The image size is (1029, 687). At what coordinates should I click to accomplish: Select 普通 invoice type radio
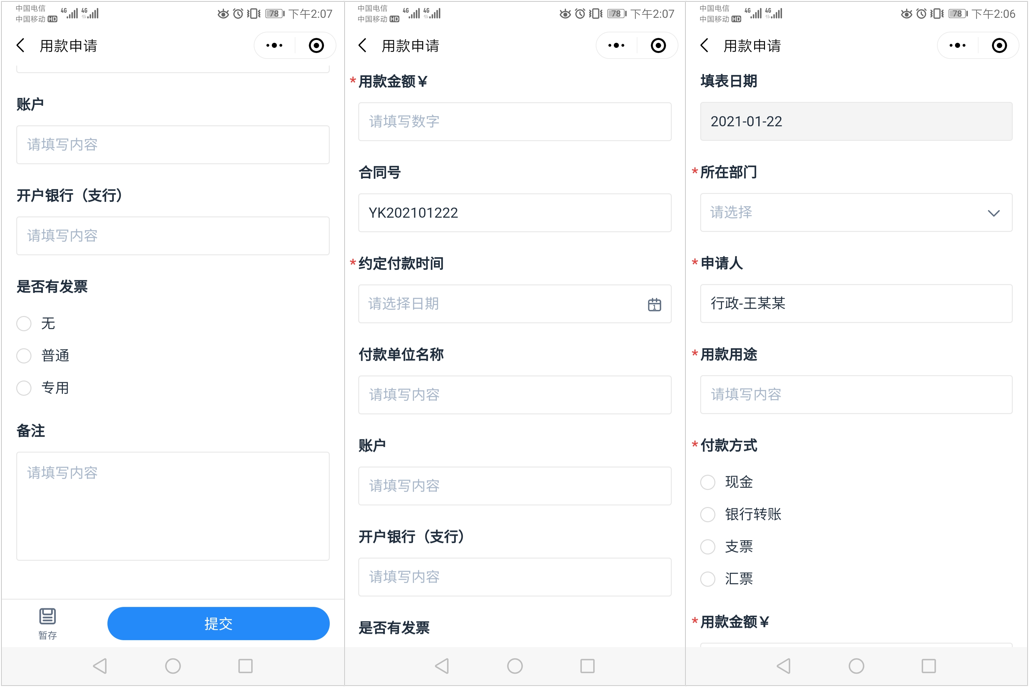pyautogui.click(x=24, y=356)
